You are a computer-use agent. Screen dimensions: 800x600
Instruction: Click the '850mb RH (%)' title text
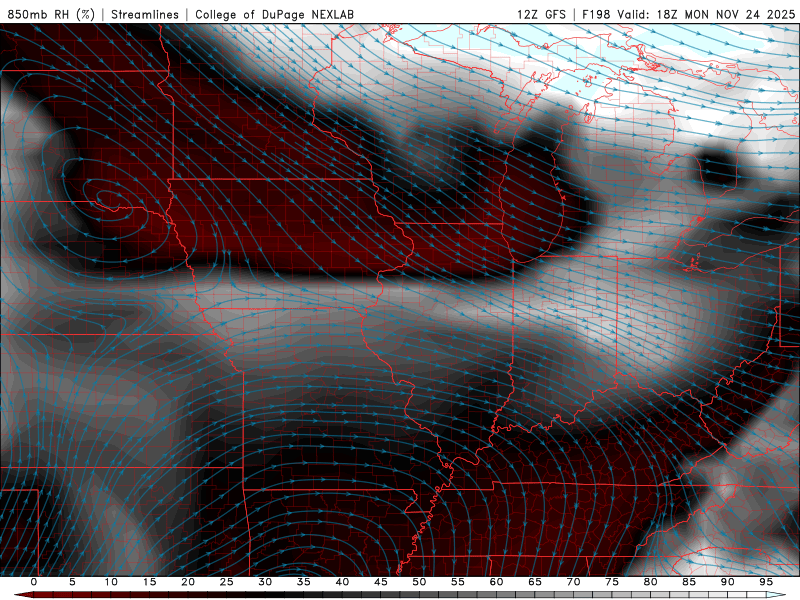click(x=51, y=15)
